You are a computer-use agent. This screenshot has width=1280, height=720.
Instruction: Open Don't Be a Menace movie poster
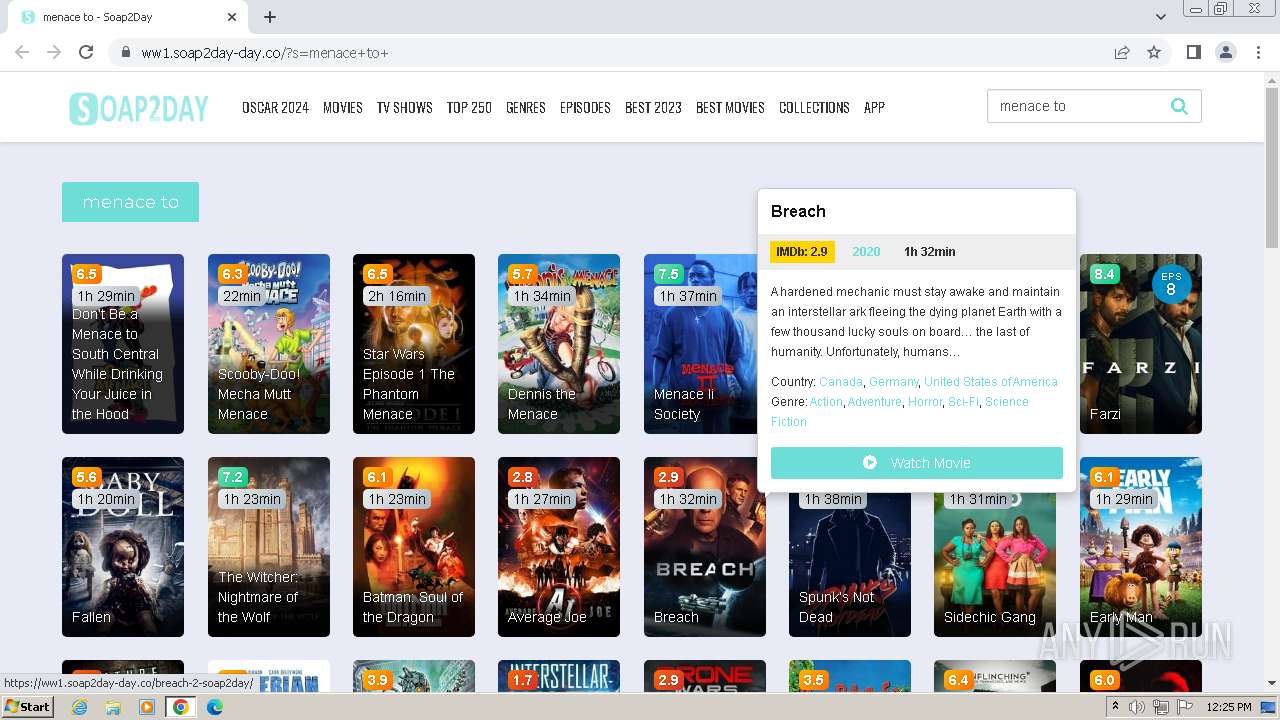123,344
